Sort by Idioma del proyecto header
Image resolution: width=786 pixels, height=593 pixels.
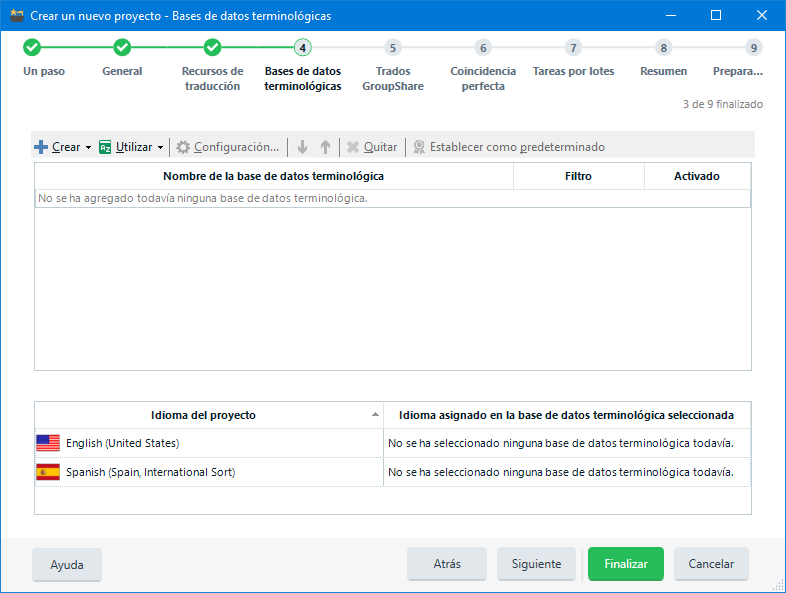click(204, 415)
